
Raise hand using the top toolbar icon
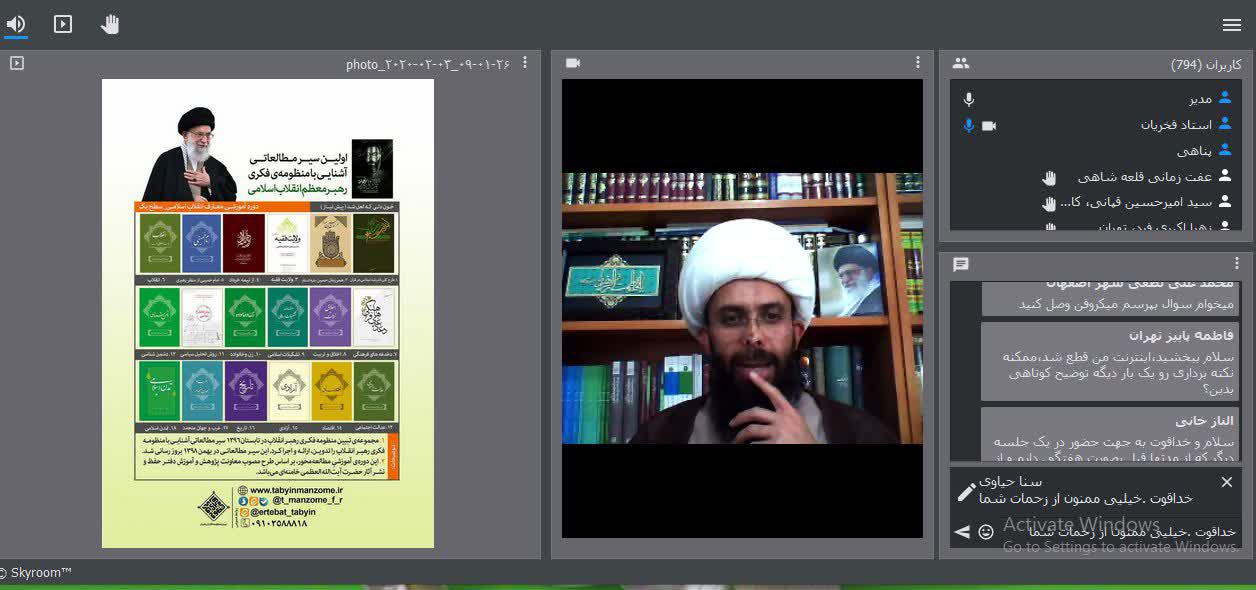click(110, 24)
